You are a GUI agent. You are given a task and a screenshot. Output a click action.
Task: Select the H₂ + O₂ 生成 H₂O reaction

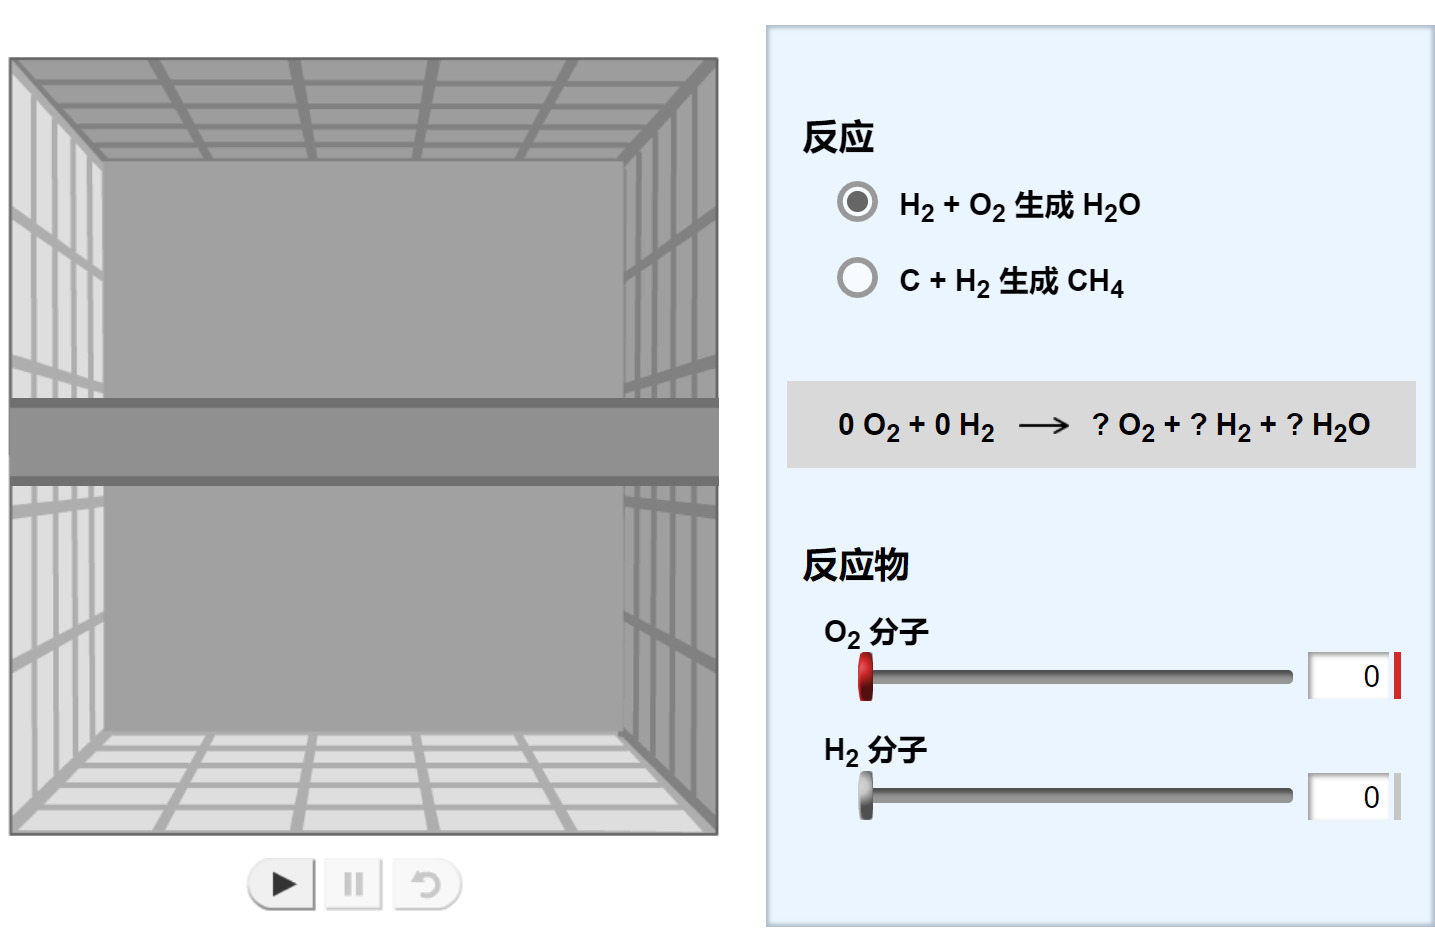pyautogui.click(x=857, y=202)
